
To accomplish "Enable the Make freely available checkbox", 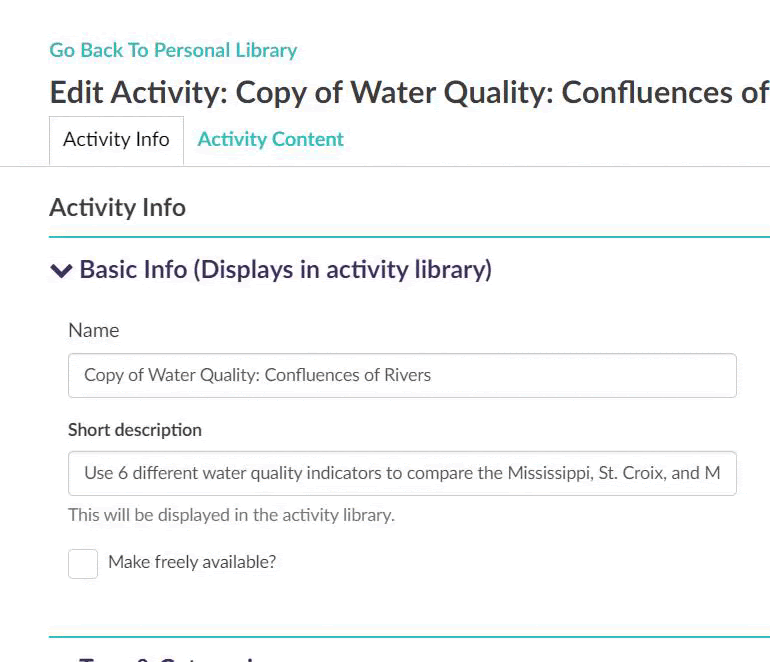I will tap(83, 563).
